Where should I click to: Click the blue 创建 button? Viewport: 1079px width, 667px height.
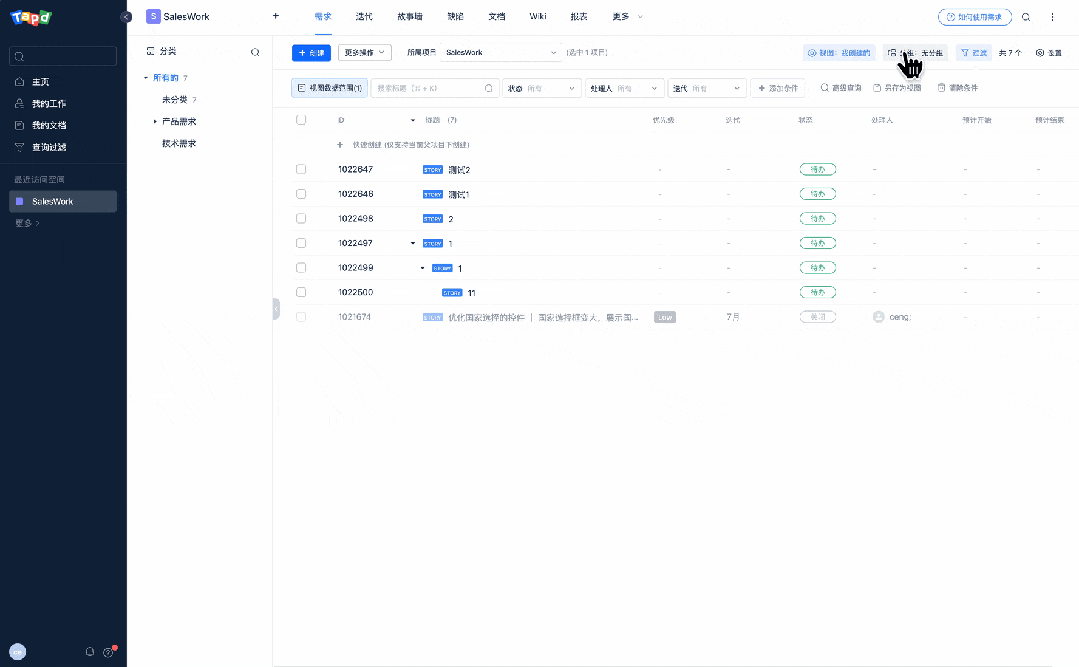[311, 52]
